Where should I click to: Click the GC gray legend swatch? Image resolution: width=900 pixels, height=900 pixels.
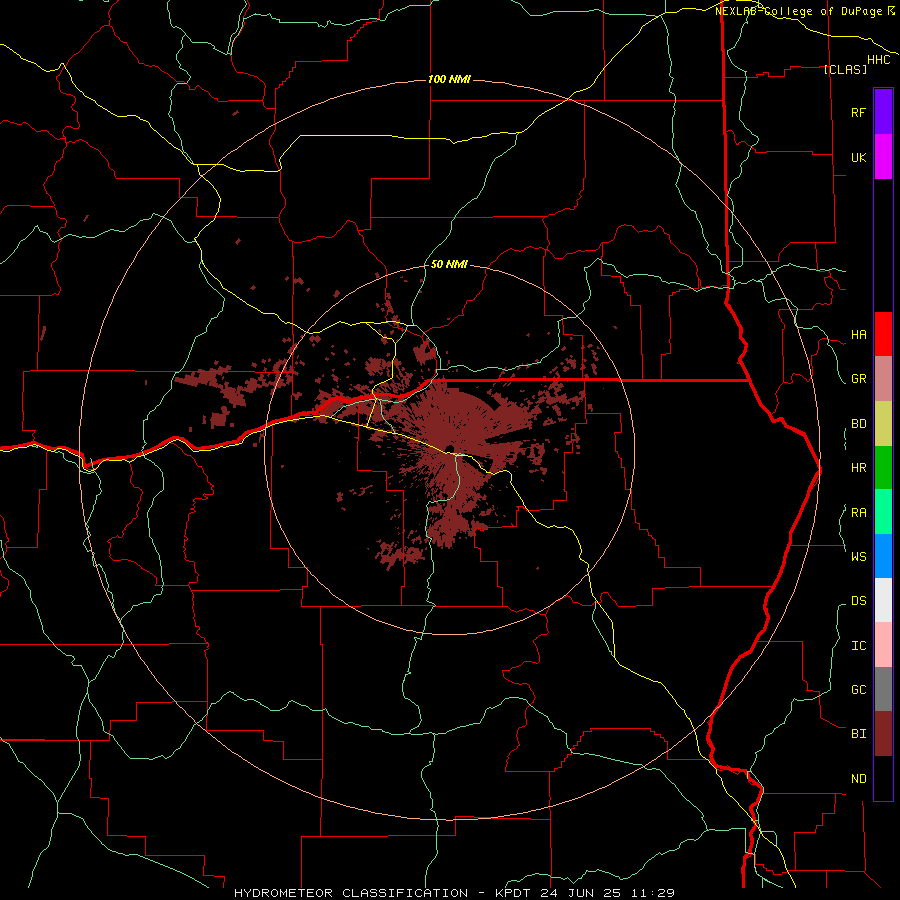[883, 689]
